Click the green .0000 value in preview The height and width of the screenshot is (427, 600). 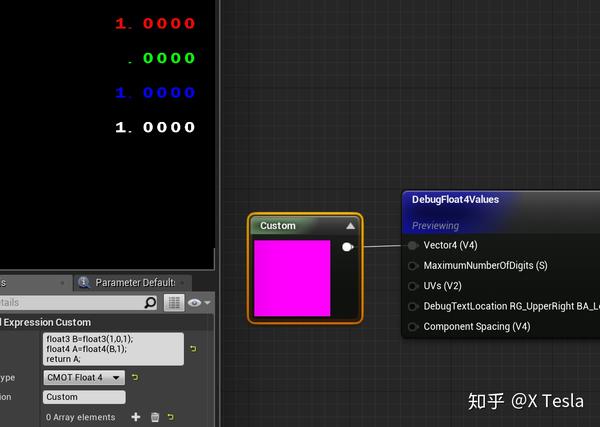click(161, 58)
